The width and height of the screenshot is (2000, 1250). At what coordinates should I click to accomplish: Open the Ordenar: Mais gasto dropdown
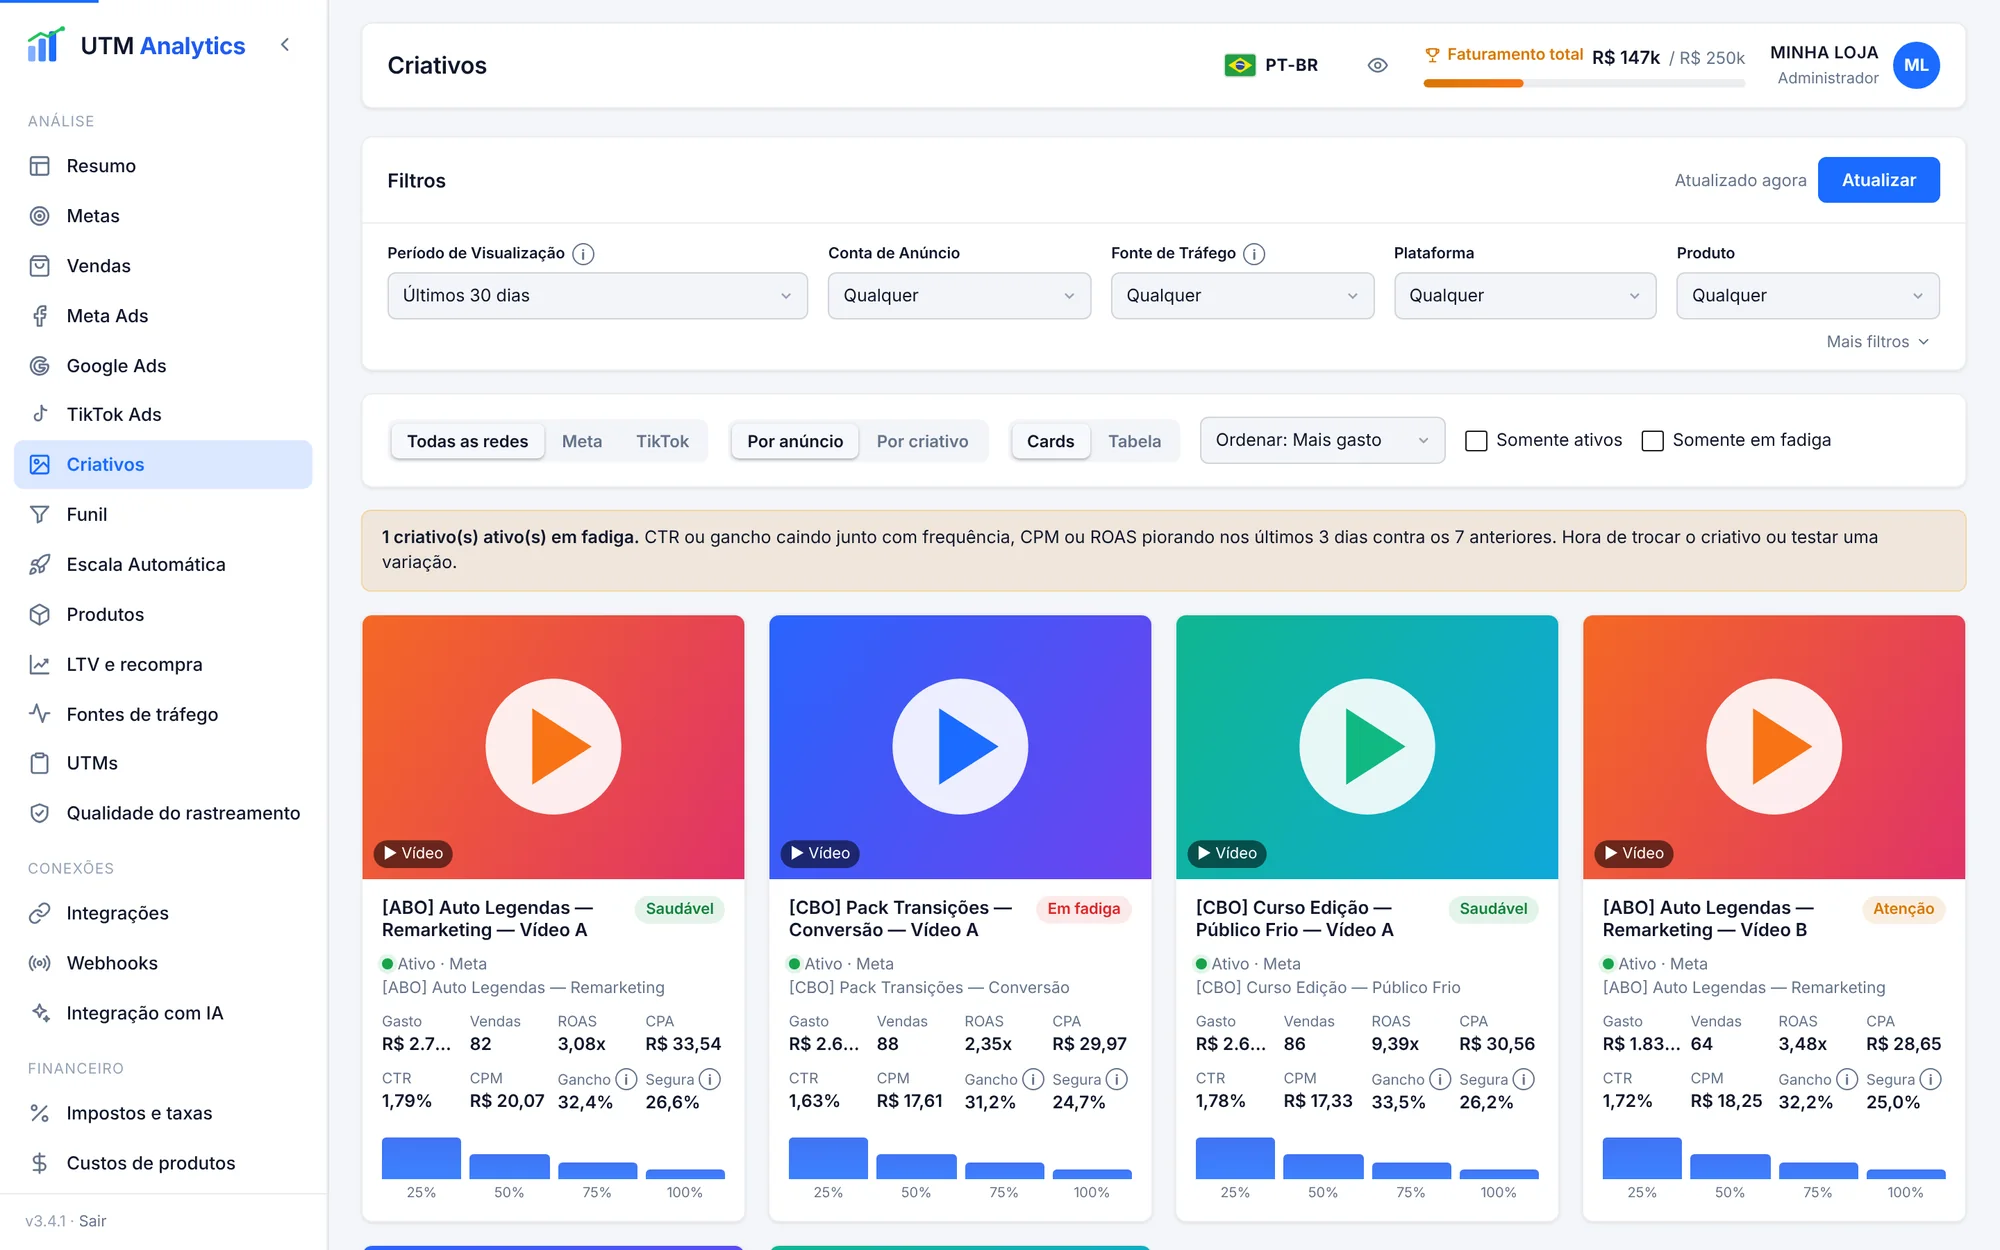(x=1322, y=440)
